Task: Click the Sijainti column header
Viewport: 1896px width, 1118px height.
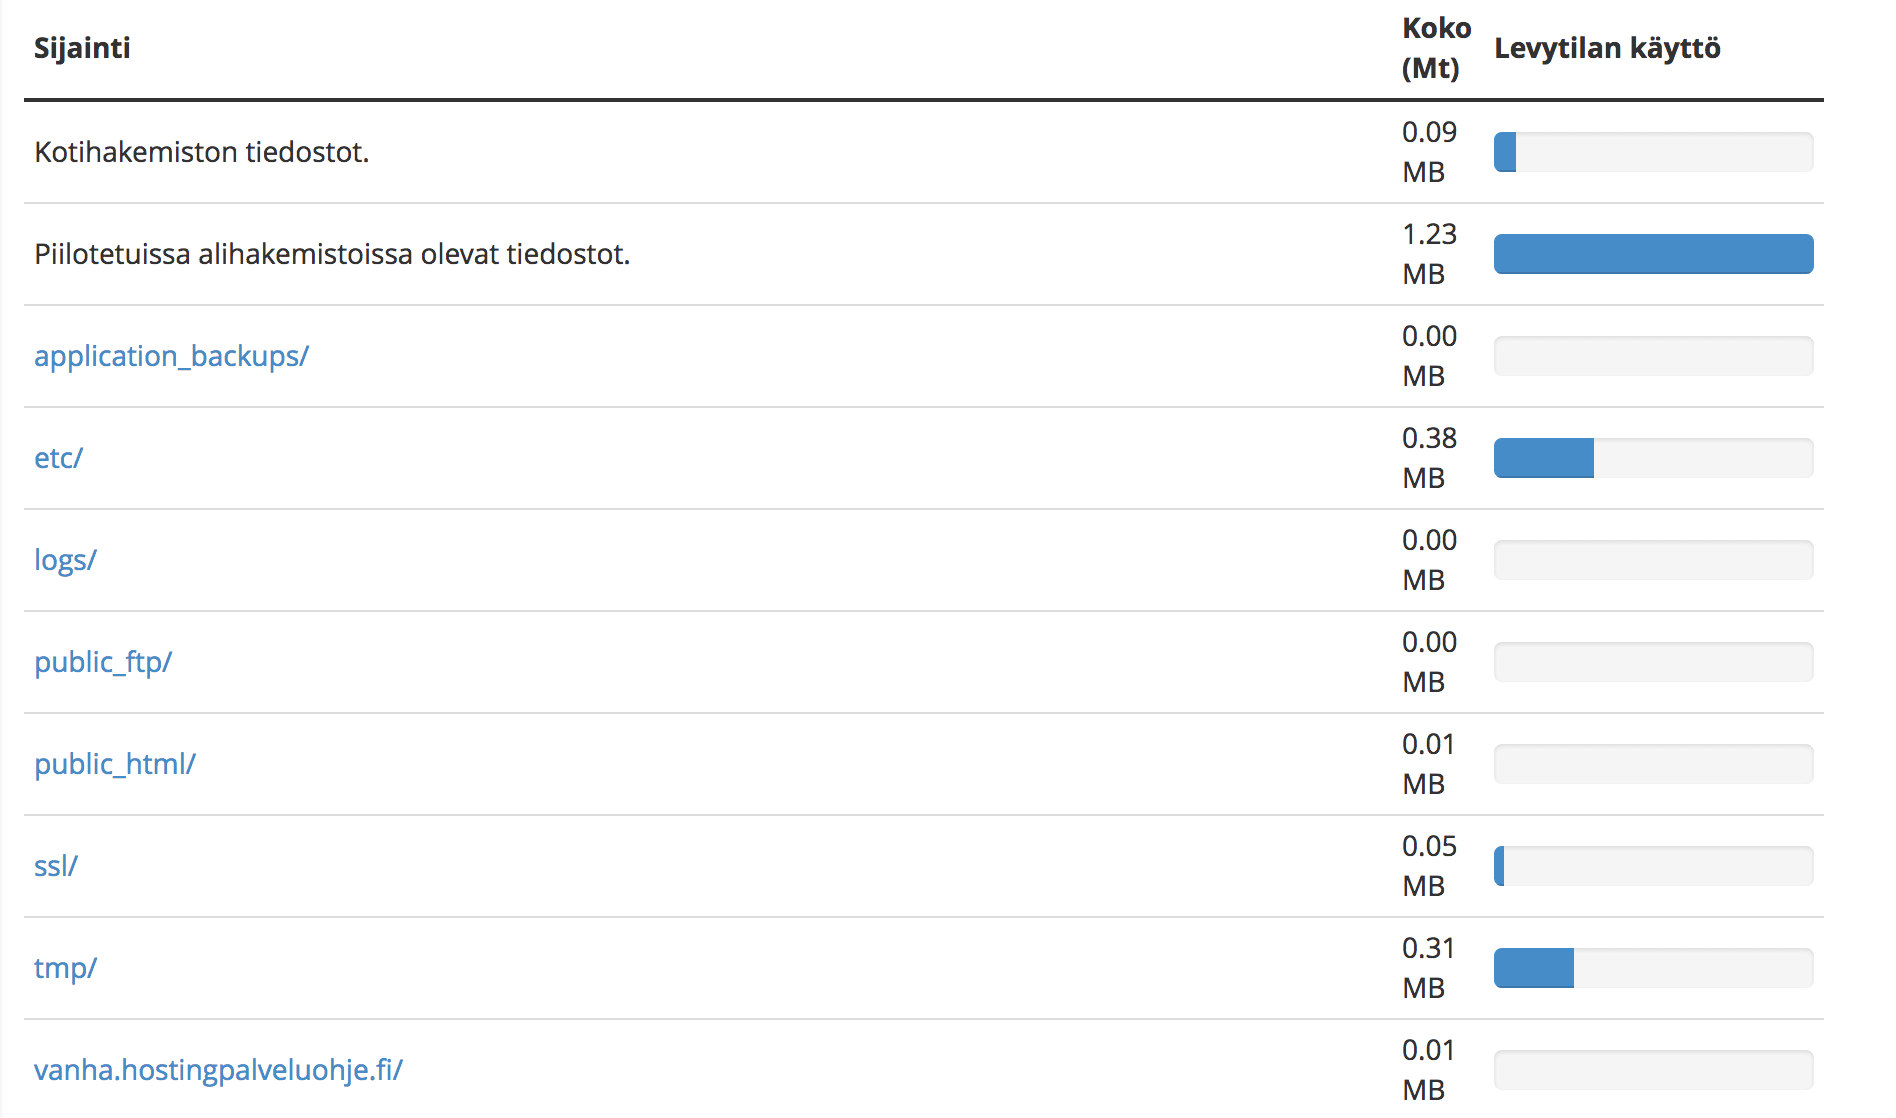Action: click(82, 48)
